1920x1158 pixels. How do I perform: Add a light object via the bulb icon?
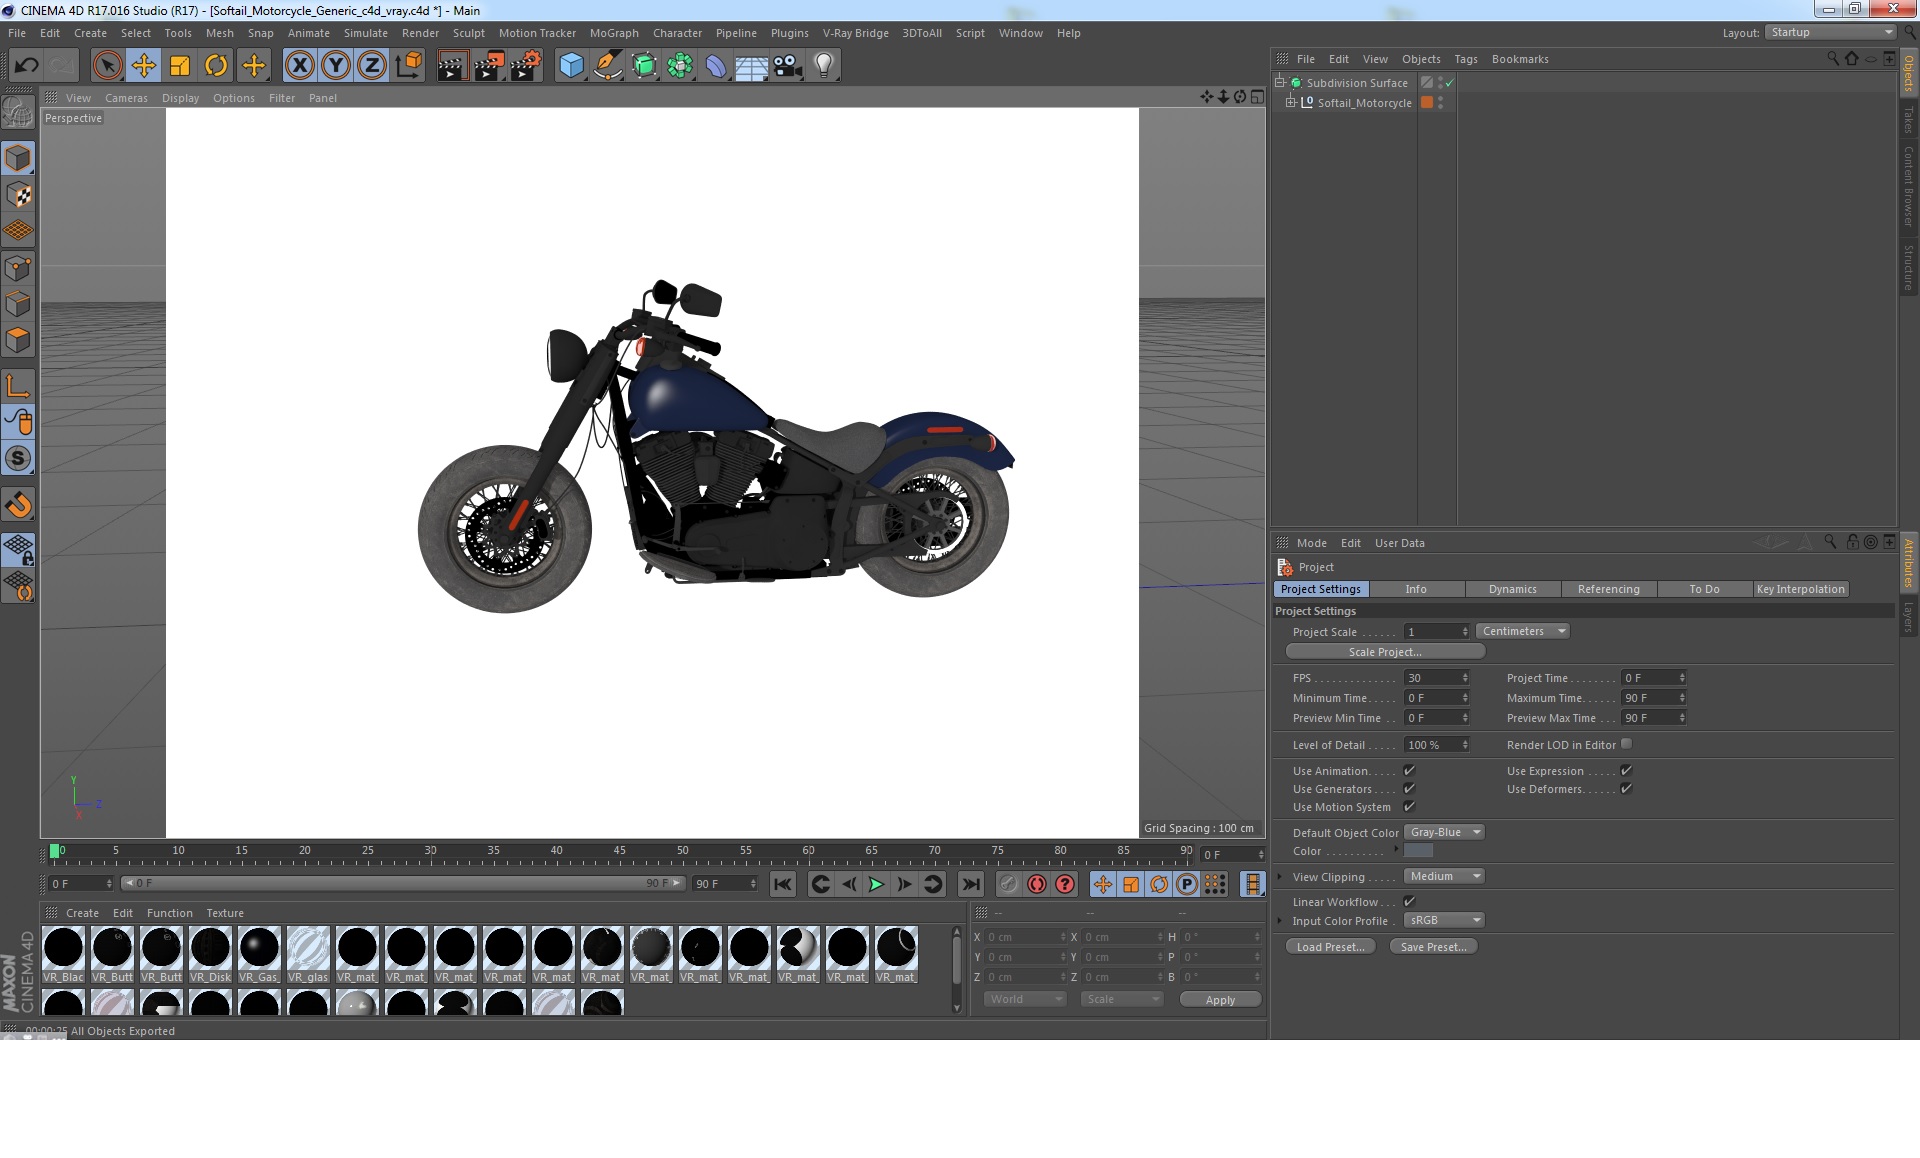823,66
